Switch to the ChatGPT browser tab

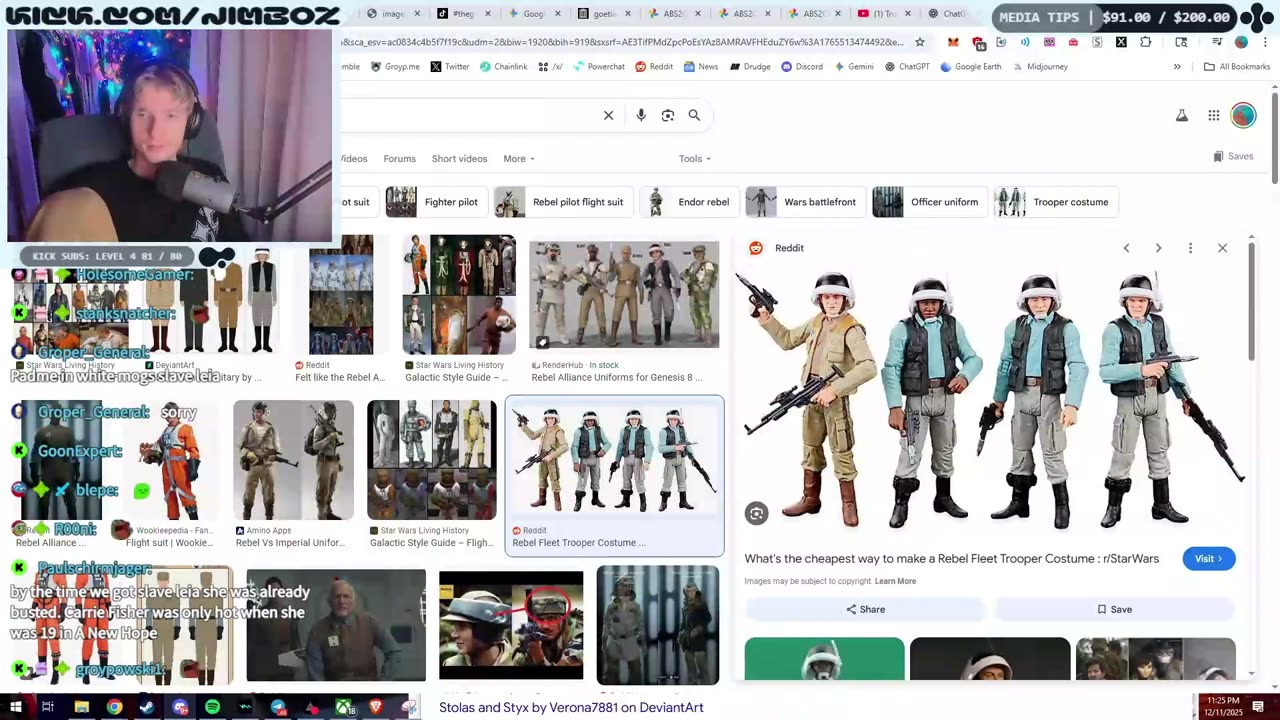[946, 14]
